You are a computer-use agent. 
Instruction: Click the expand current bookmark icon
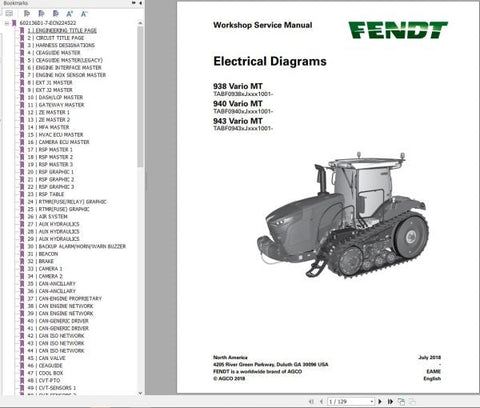(27, 13)
